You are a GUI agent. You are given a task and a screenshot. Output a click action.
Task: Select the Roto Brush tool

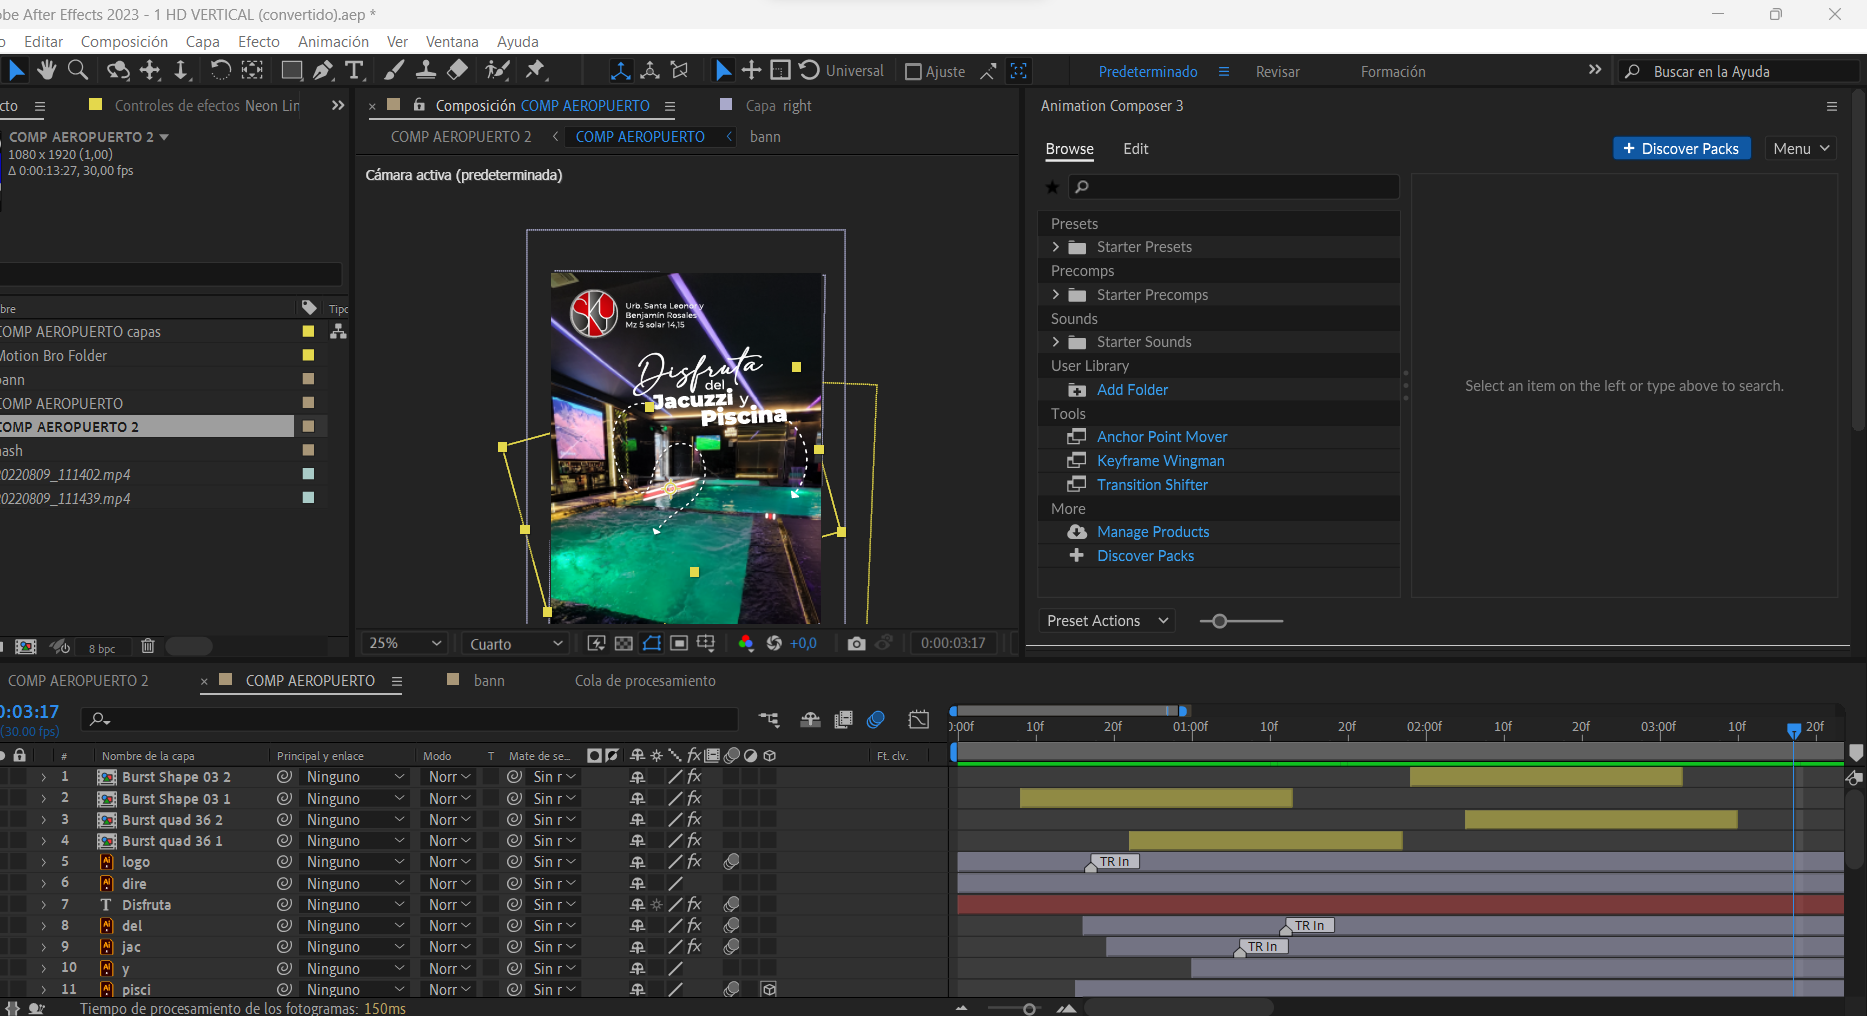pos(497,70)
